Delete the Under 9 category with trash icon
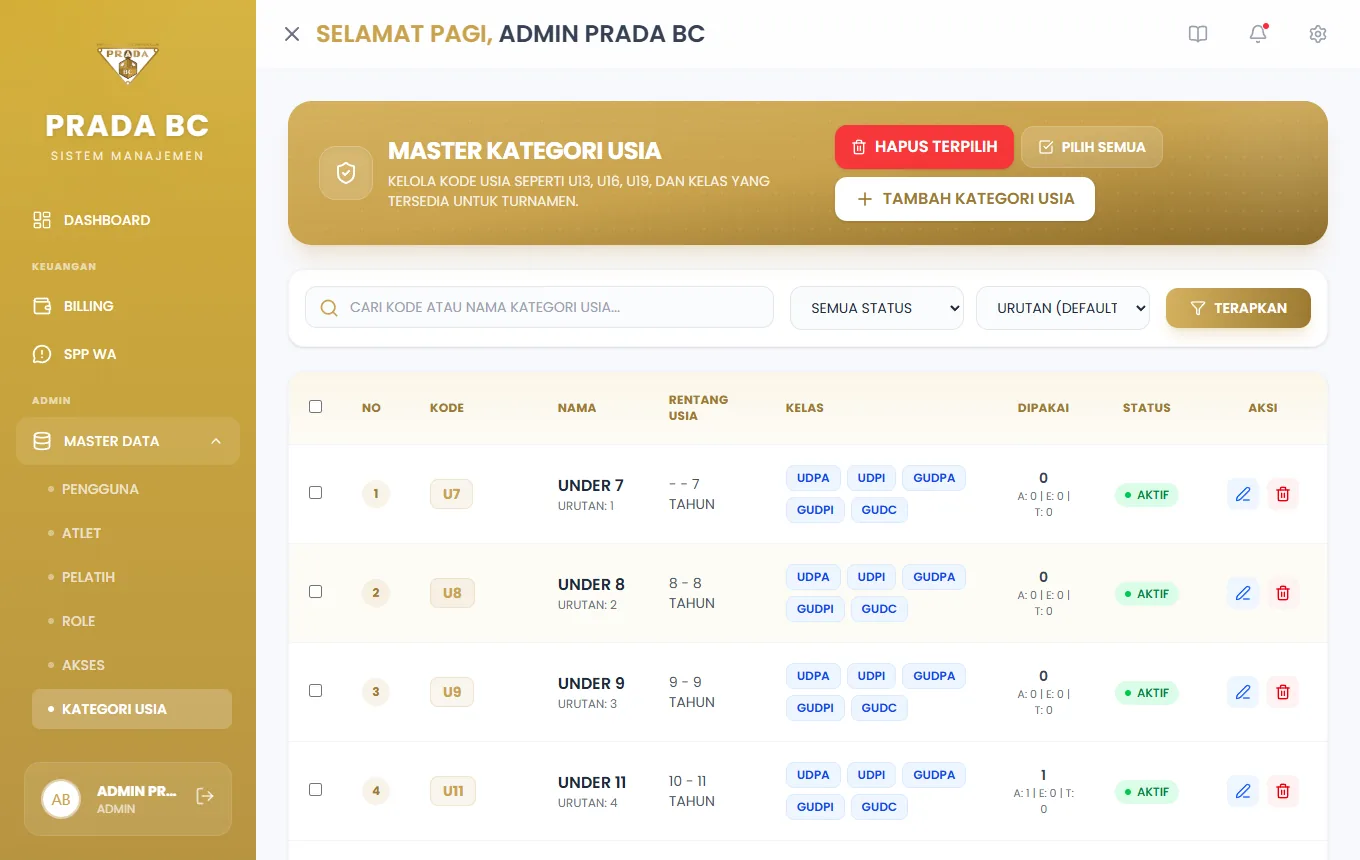Image resolution: width=1360 pixels, height=860 pixels. coord(1283,692)
